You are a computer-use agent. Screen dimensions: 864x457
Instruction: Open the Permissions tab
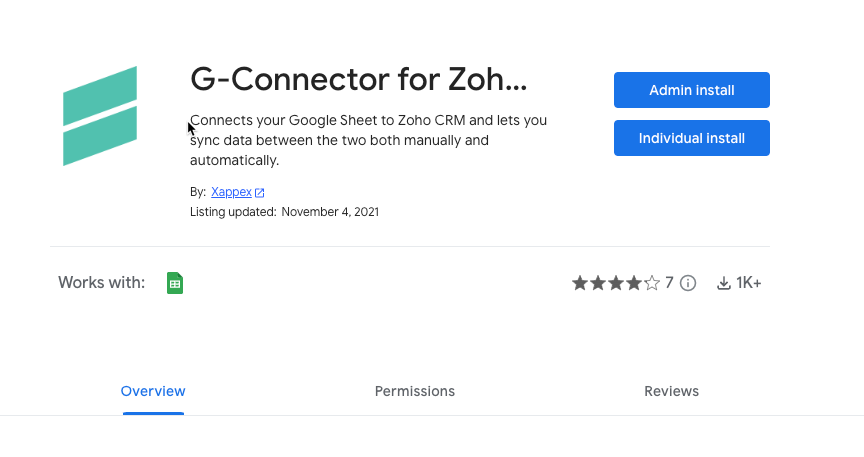tap(415, 391)
